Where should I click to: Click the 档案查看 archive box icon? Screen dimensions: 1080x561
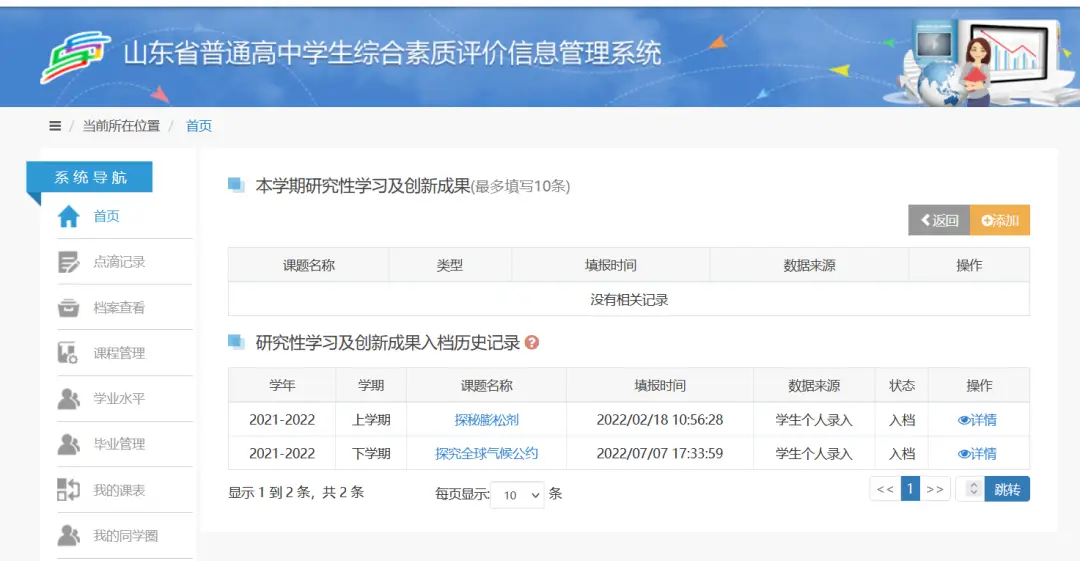coord(68,307)
